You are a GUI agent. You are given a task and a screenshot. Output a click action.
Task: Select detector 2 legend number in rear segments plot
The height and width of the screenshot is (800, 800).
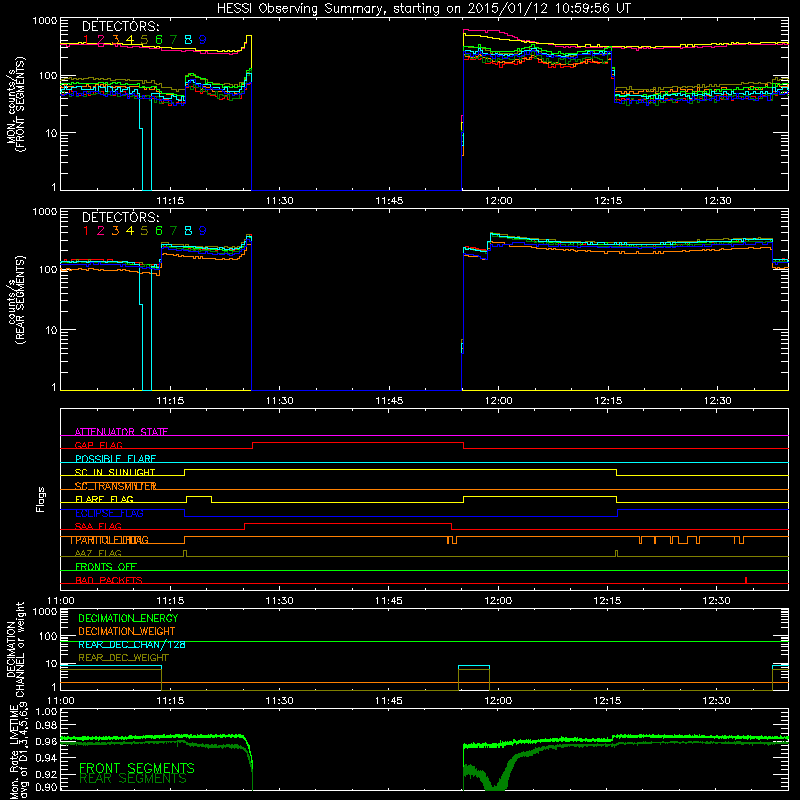pos(101,231)
